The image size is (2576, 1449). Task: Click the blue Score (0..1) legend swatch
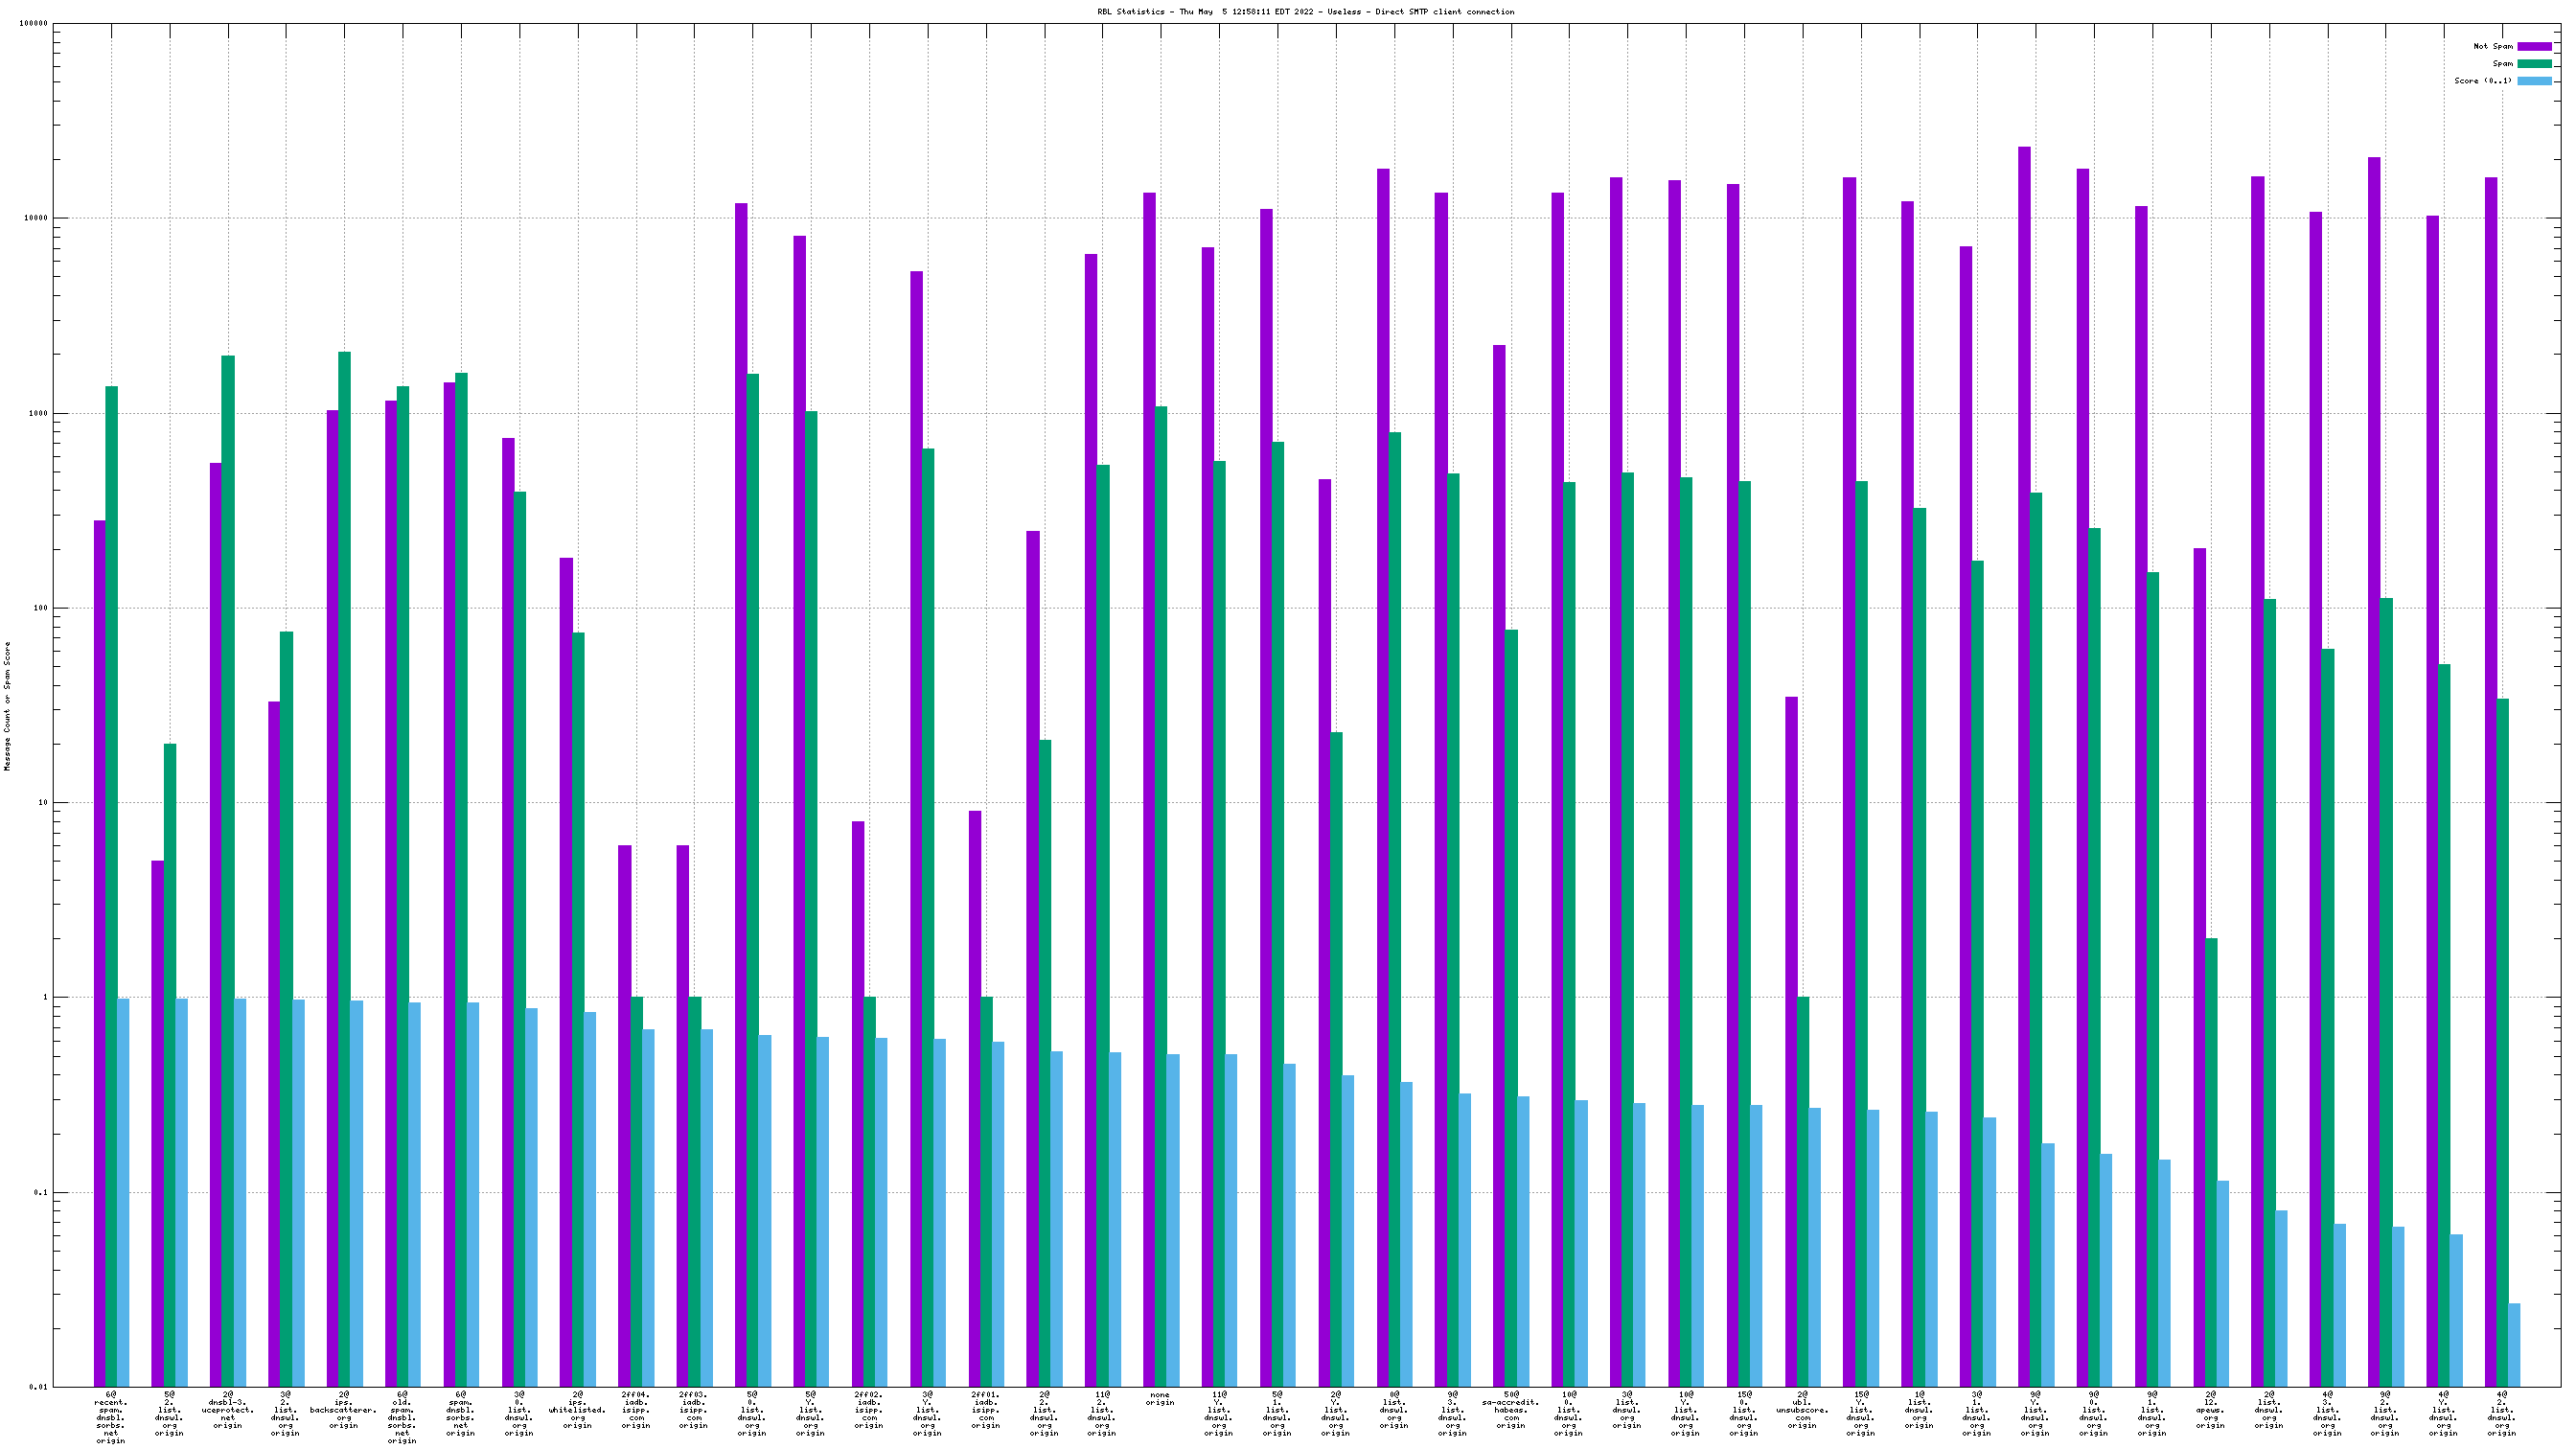[2534, 80]
